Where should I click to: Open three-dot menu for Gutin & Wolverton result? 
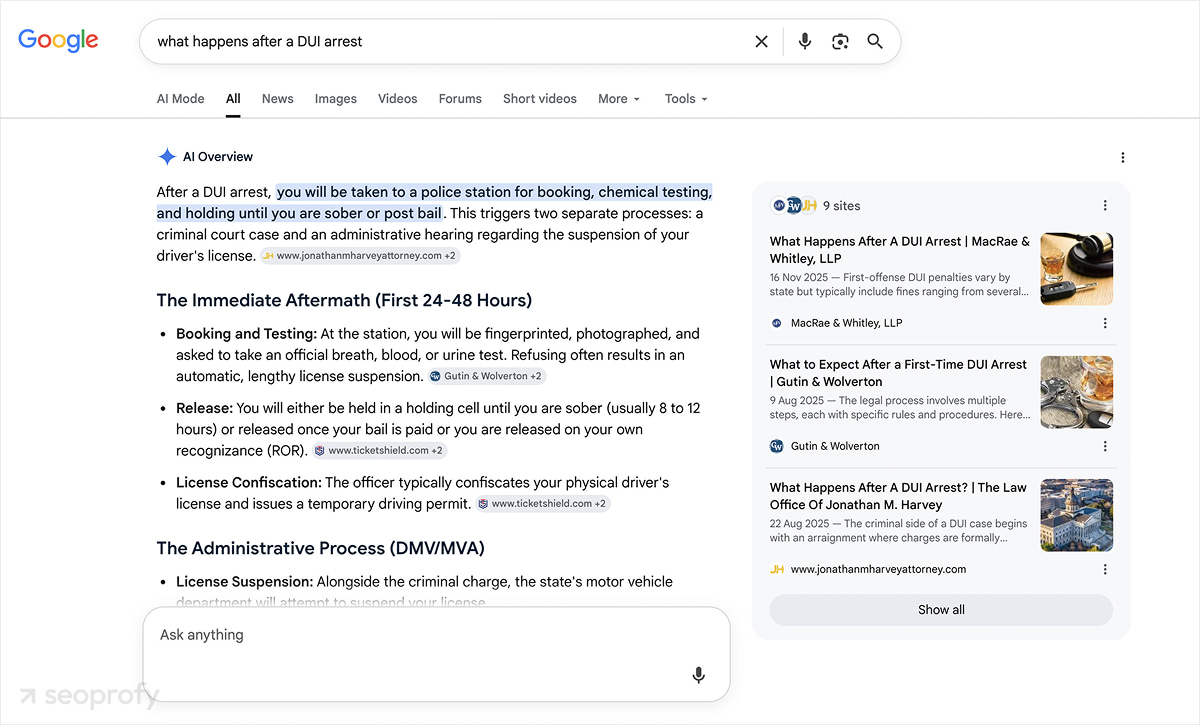[1105, 446]
